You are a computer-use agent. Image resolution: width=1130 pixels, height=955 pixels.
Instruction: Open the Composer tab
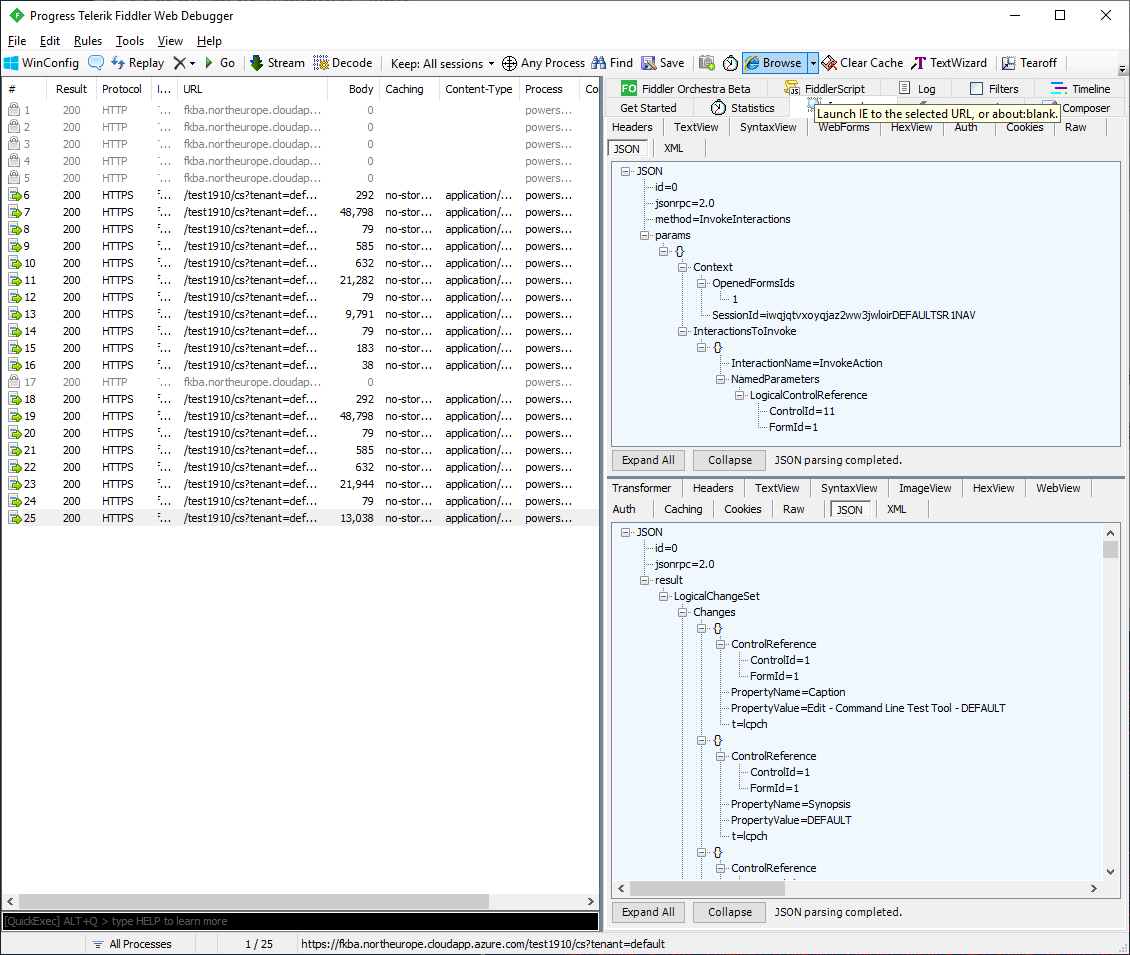pyautogui.click(x=1085, y=107)
